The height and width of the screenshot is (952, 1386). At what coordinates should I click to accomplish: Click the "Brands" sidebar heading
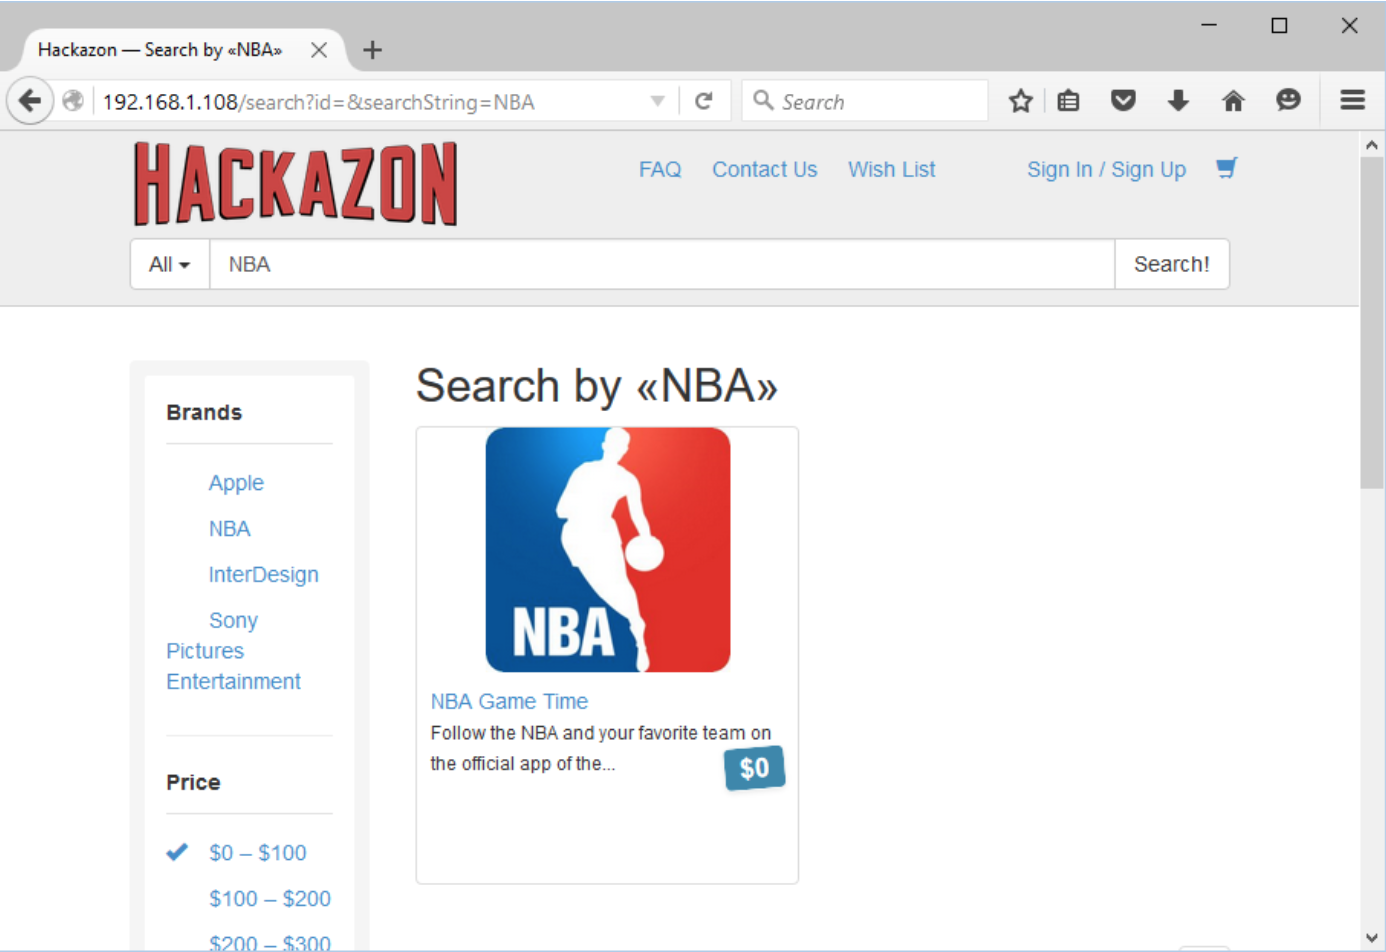[204, 413]
